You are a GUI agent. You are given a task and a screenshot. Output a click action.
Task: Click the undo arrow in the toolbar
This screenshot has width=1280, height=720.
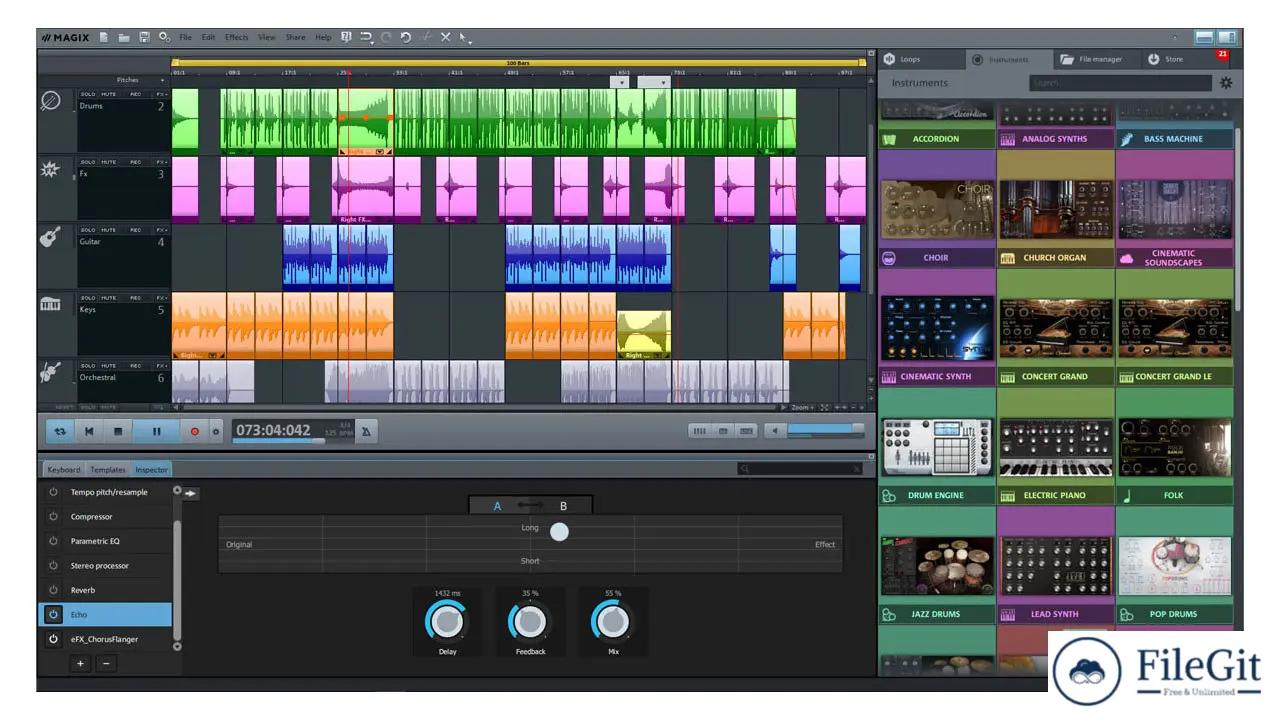tap(405, 37)
